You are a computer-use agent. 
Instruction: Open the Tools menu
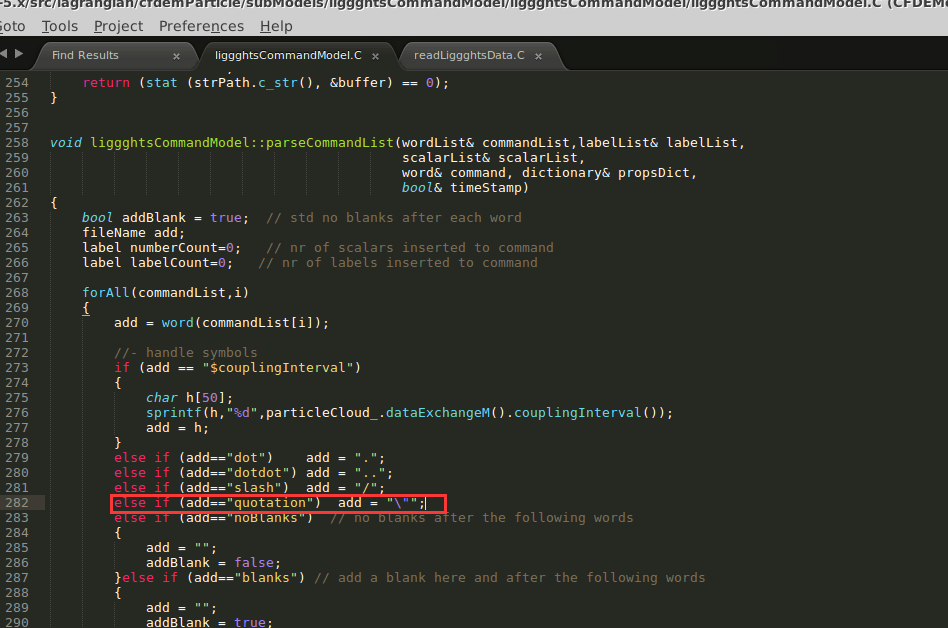pos(60,27)
